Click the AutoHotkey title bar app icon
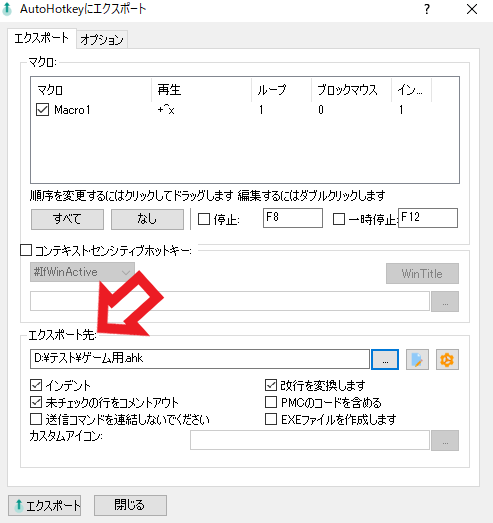This screenshot has width=493, height=523. click(x=7, y=9)
